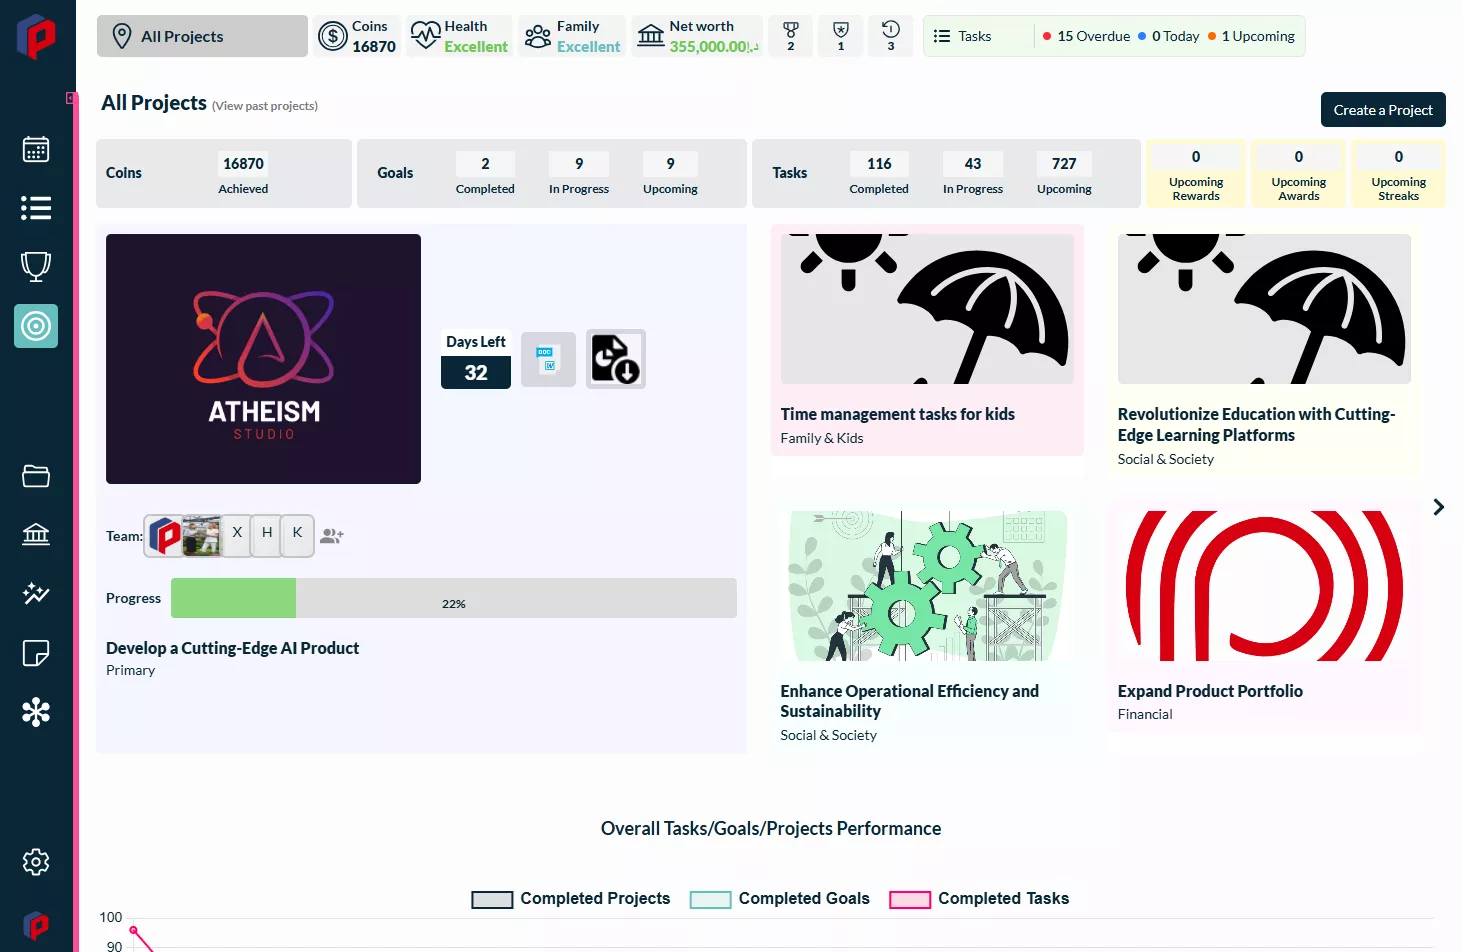Click the 0 Today tasks filter

(1168, 36)
